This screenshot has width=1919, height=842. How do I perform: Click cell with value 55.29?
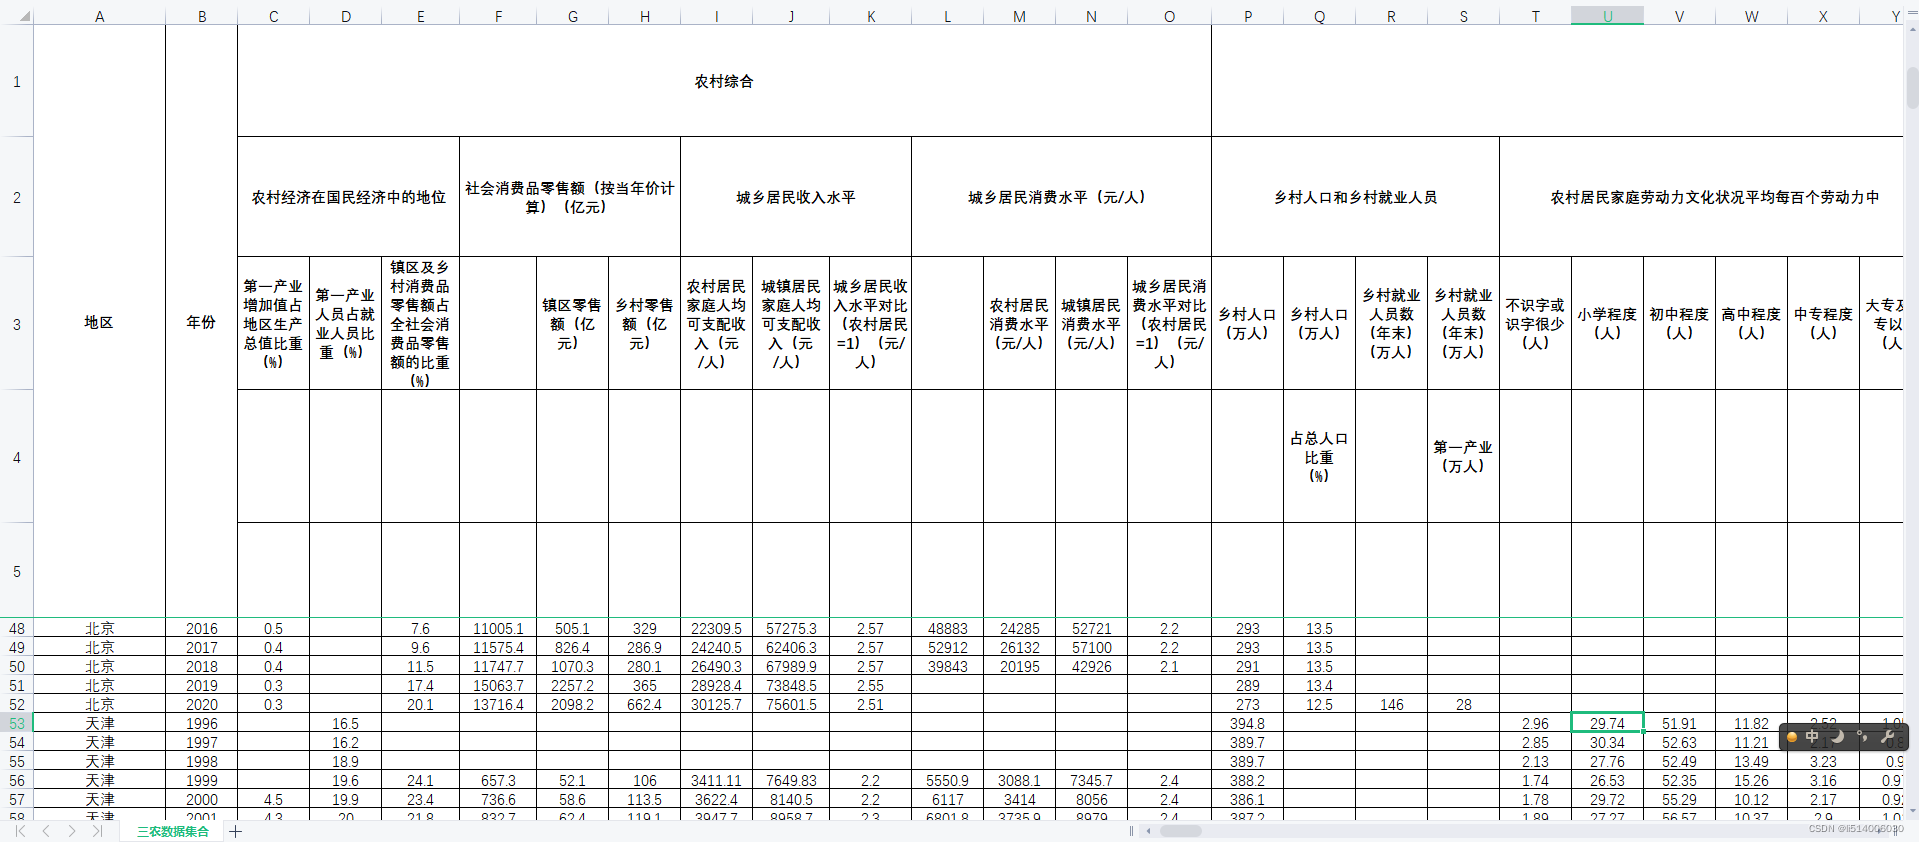coord(1679,799)
